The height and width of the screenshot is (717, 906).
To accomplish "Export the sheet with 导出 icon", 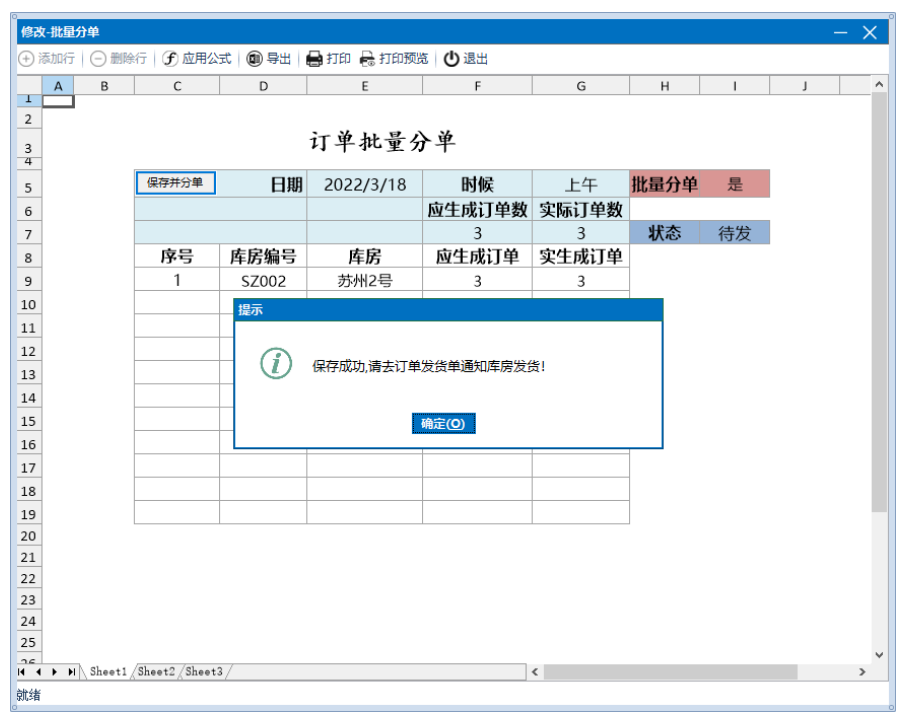I will [254, 59].
